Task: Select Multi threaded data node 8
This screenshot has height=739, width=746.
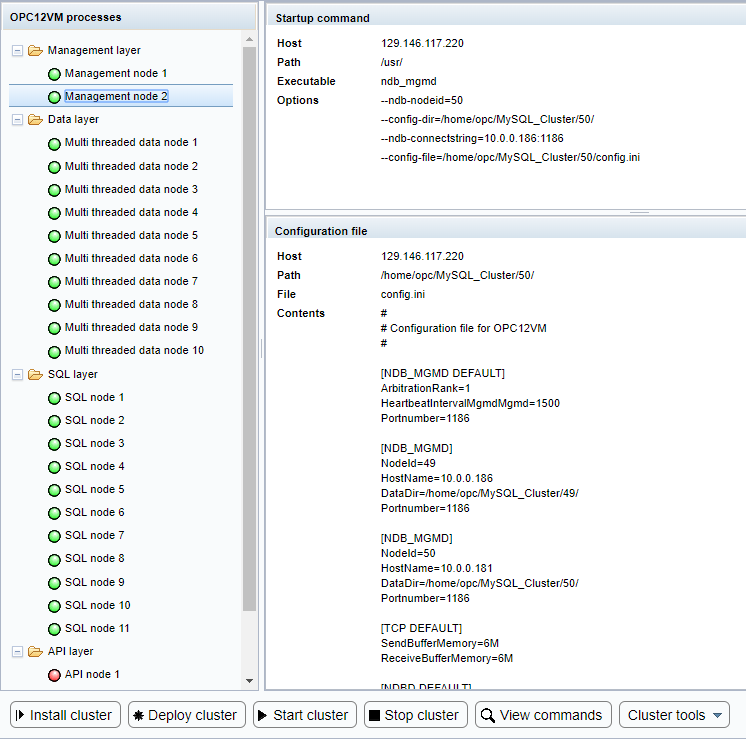Action: point(131,304)
